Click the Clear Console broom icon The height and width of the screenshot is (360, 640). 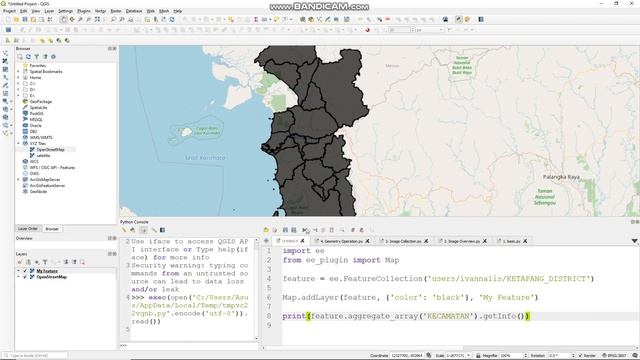coord(124,230)
